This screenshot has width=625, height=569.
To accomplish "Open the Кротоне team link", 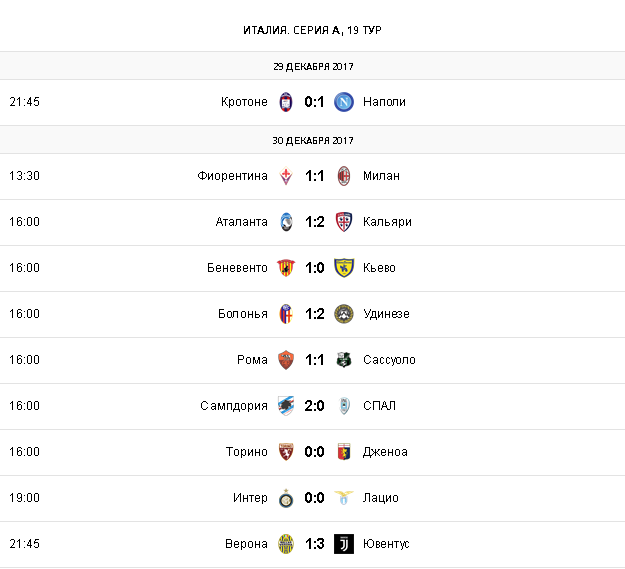I will click(x=245, y=102).
